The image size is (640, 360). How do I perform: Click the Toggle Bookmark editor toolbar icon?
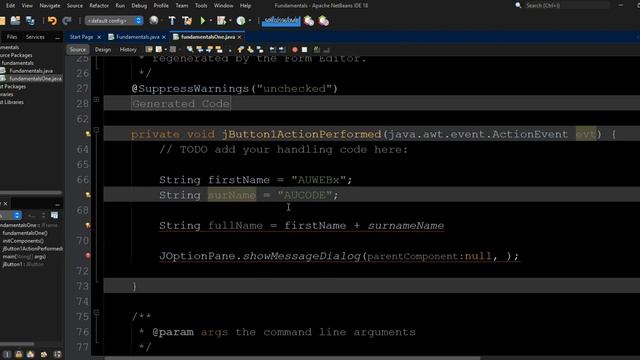coord(260,50)
